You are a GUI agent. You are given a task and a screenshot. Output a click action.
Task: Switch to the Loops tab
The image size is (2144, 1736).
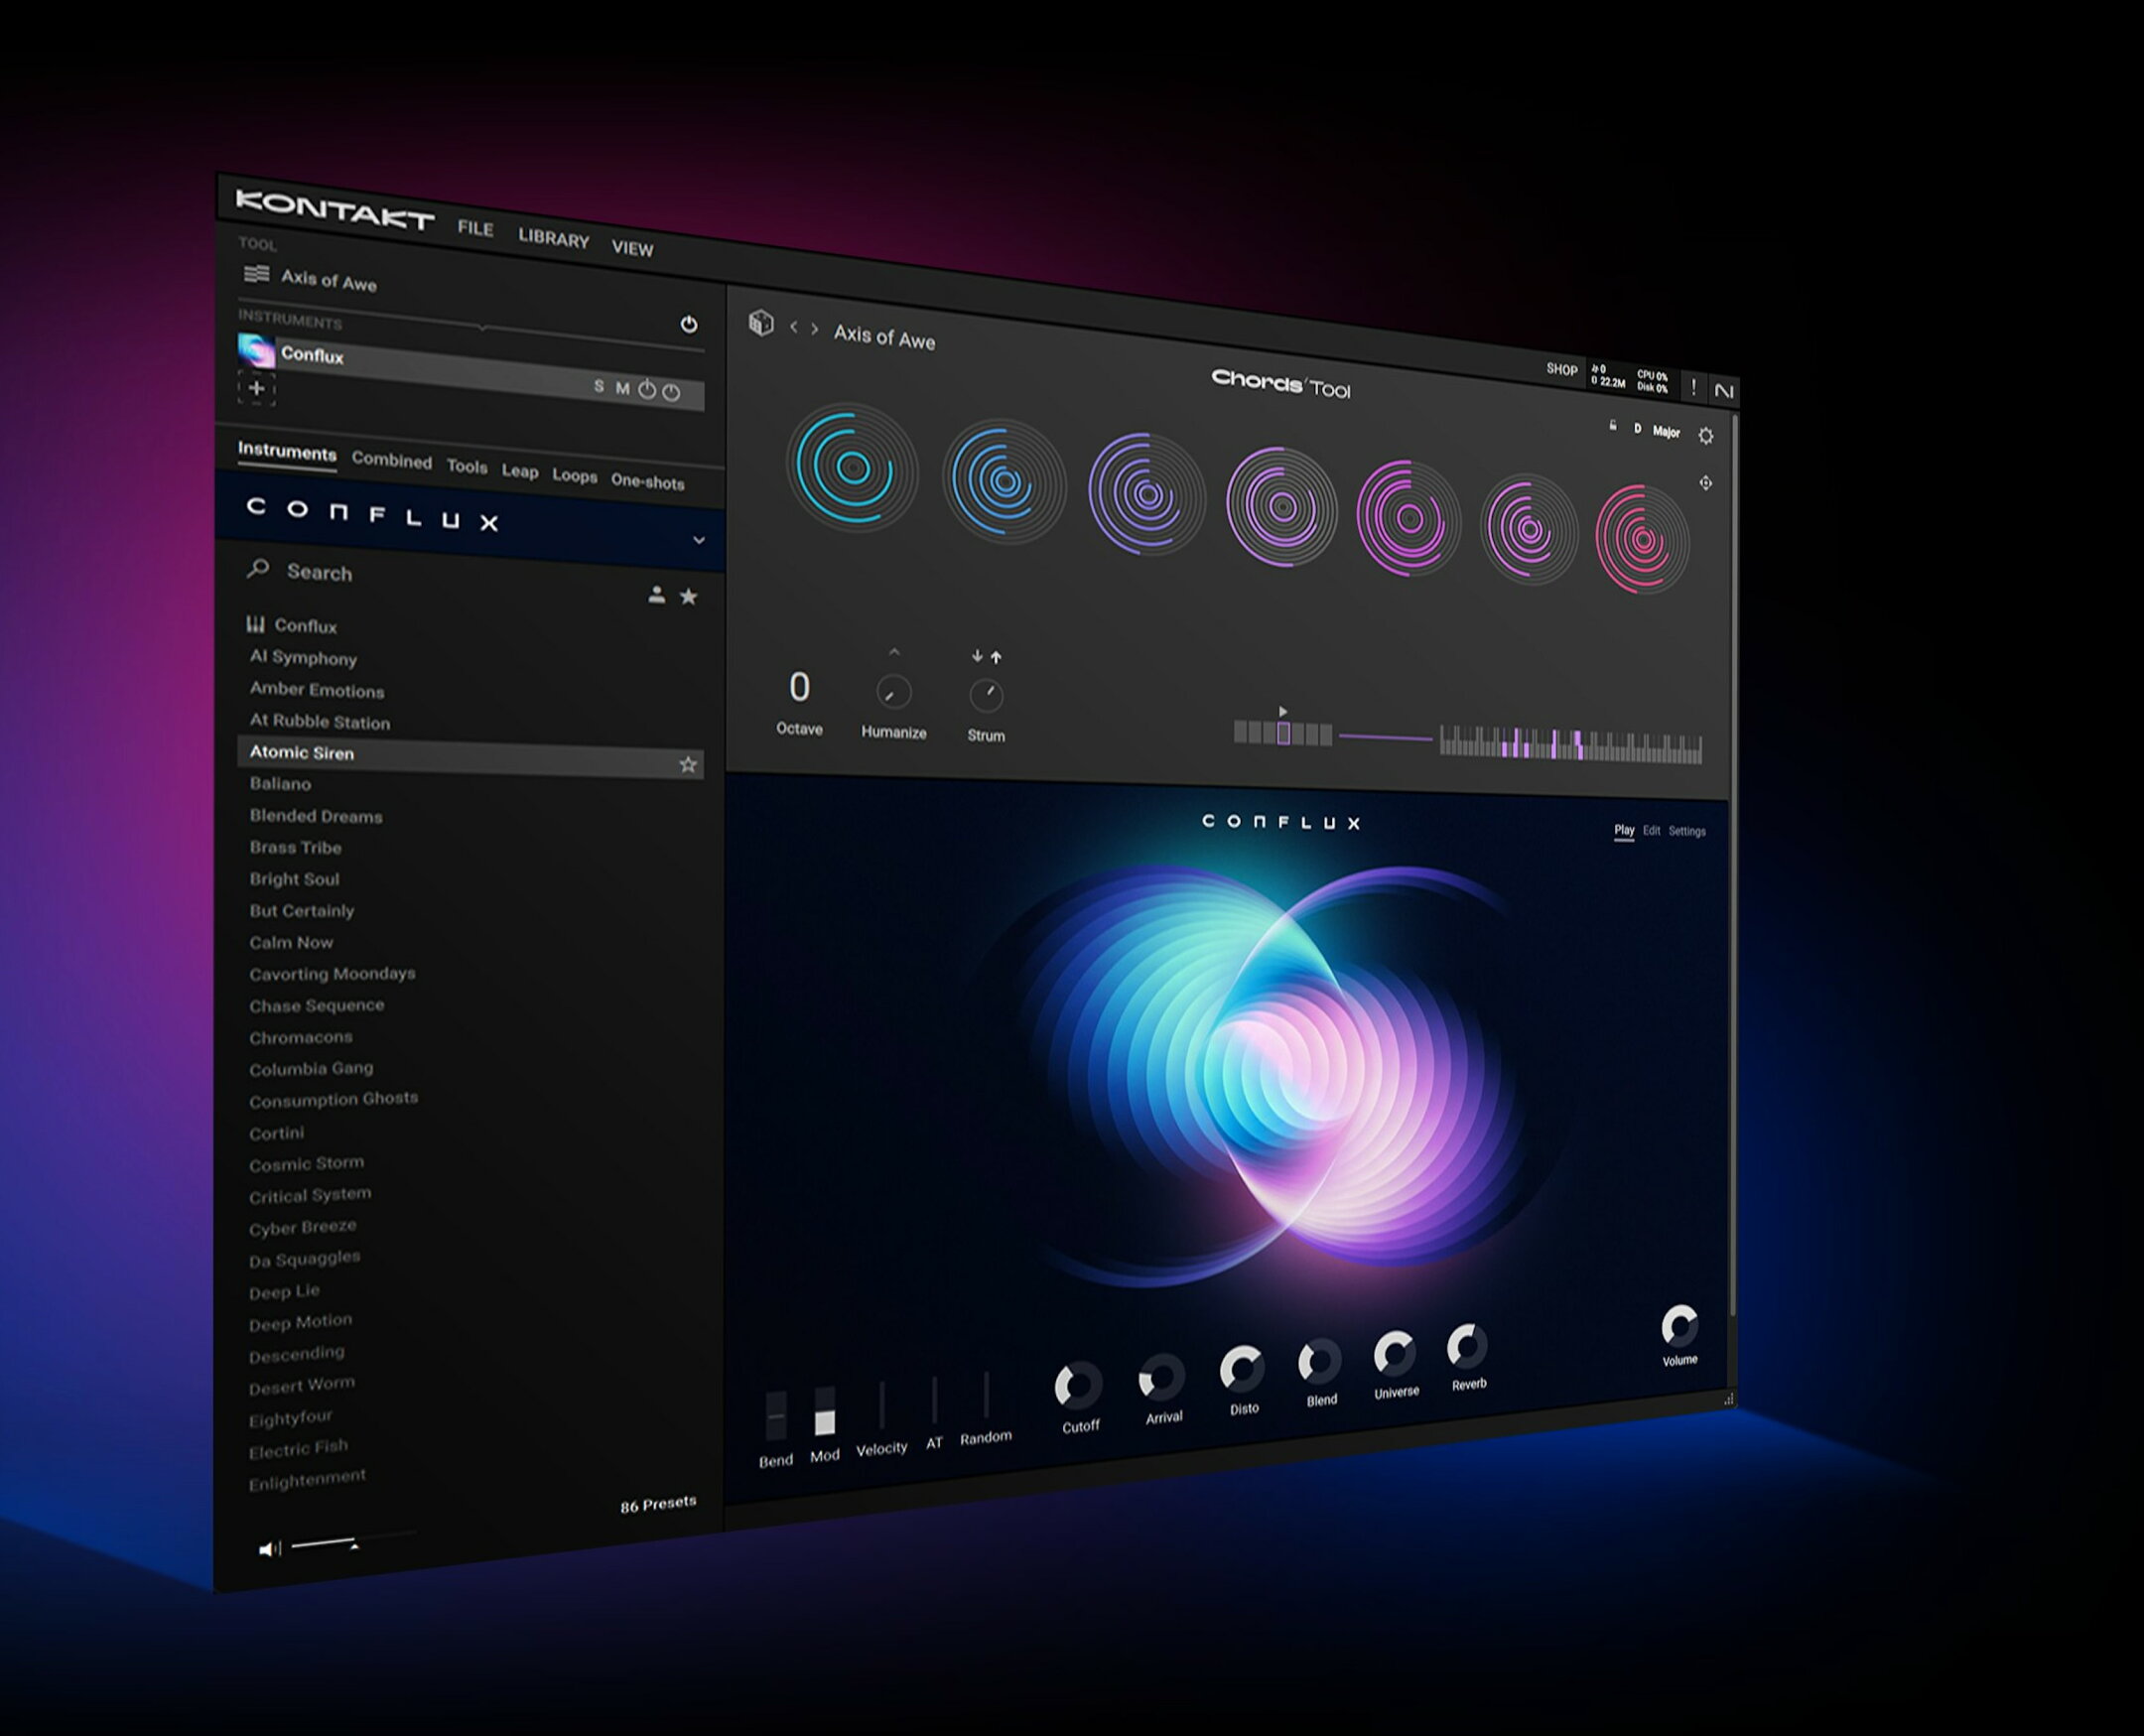click(574, 476)
